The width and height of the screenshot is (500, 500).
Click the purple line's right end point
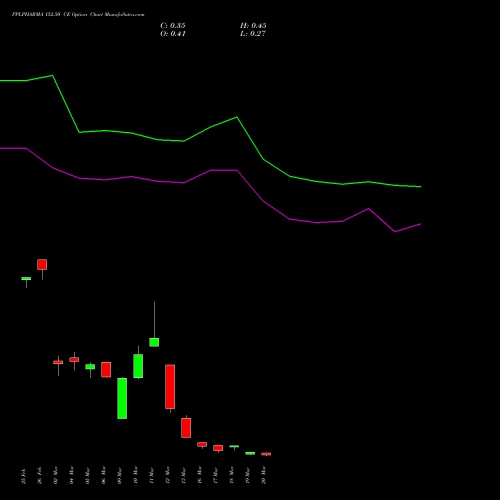click(x=421, y=224)
